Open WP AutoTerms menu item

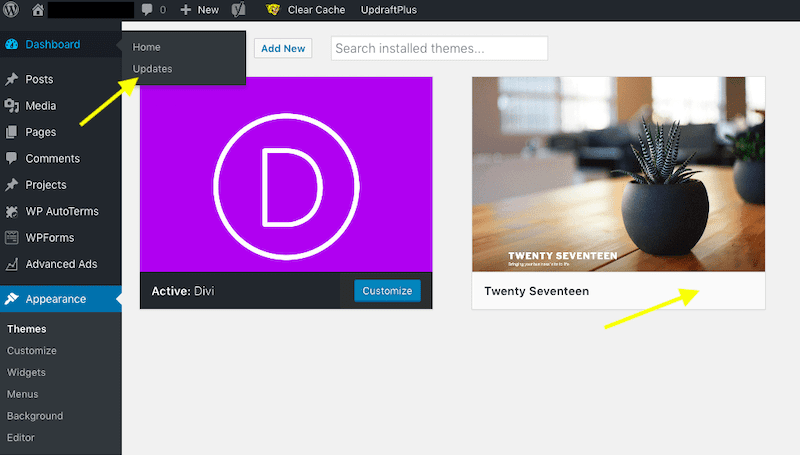tap(61, 212)
